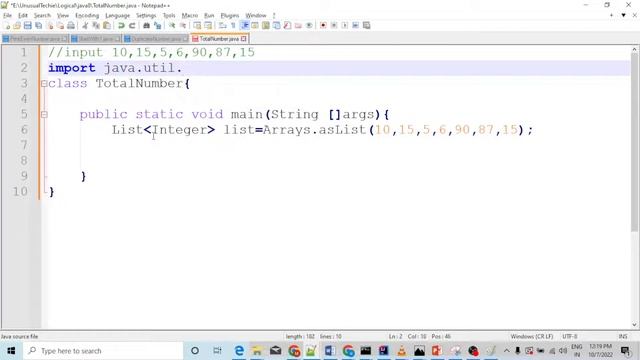Screen dimensions: 640x360
Task: Toggle synchronized vertical scrolling
Action: pos(197,25)
